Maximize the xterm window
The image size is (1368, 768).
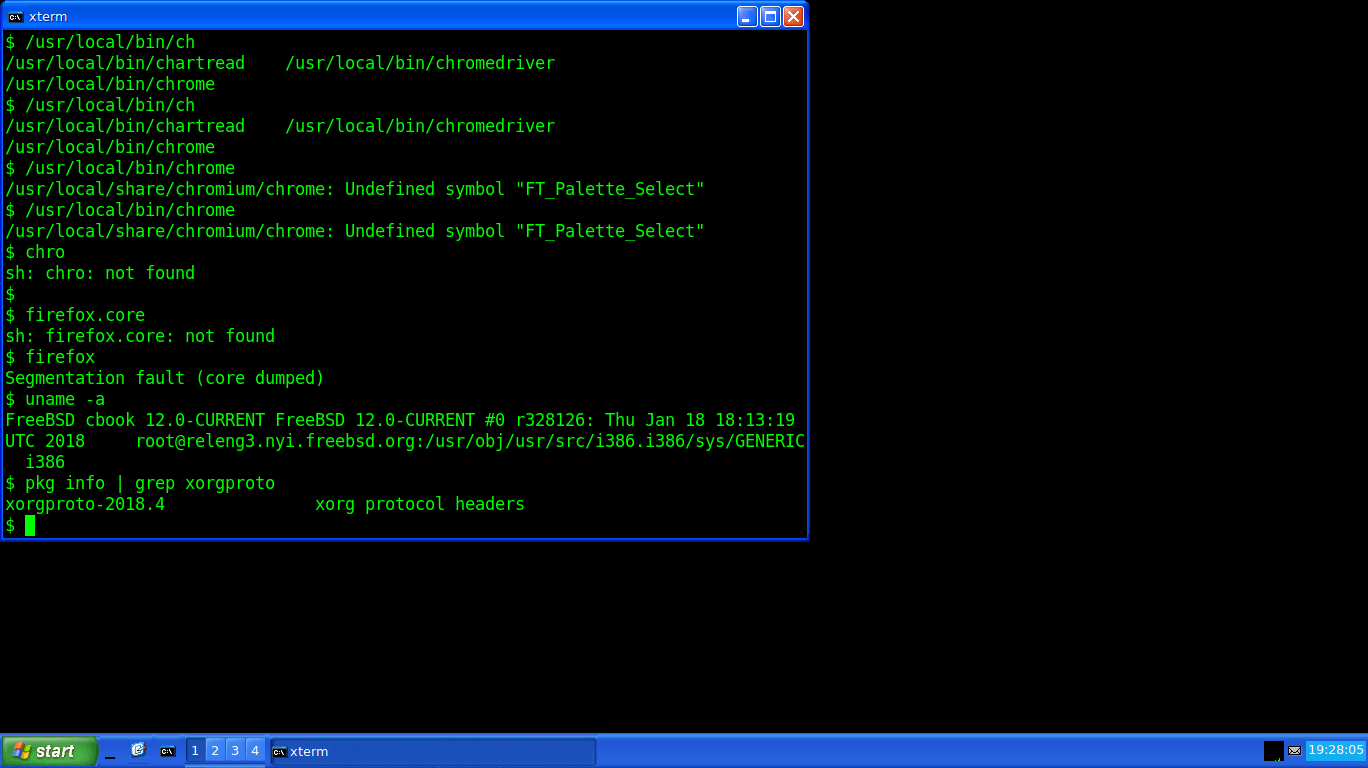tap(768, 16)
